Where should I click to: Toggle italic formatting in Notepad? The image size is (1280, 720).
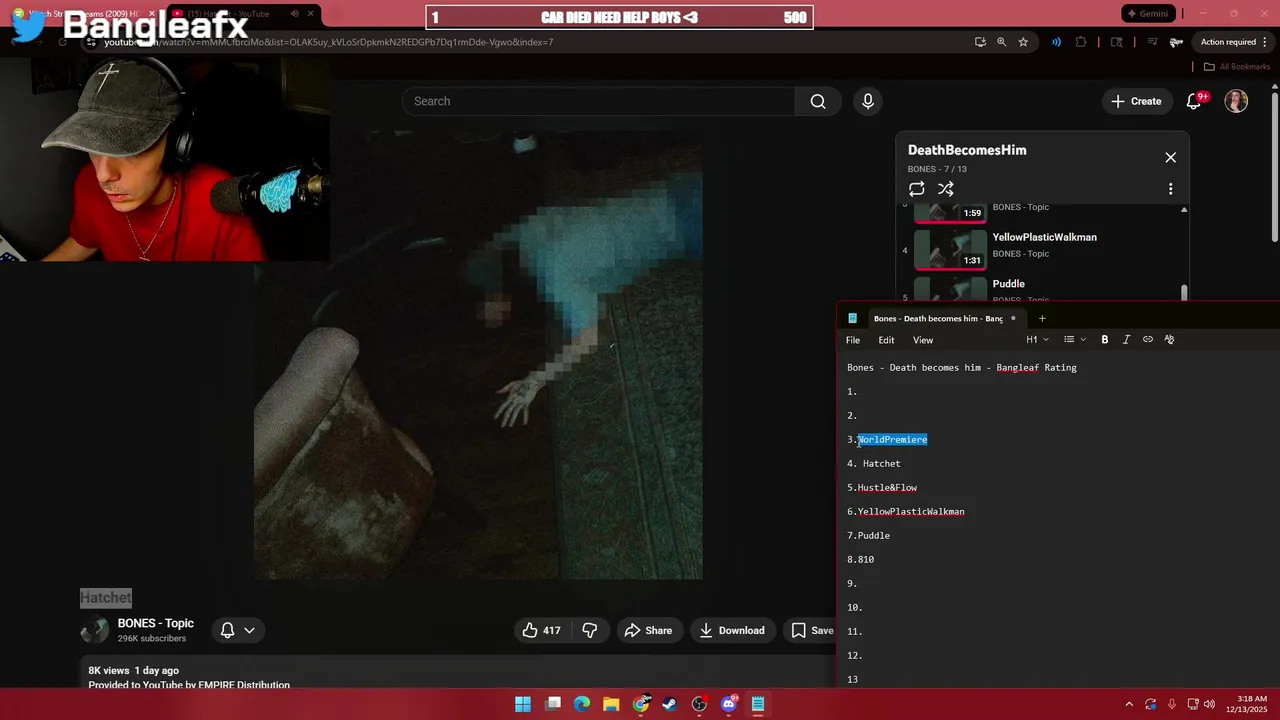(x=1126, y=340)
